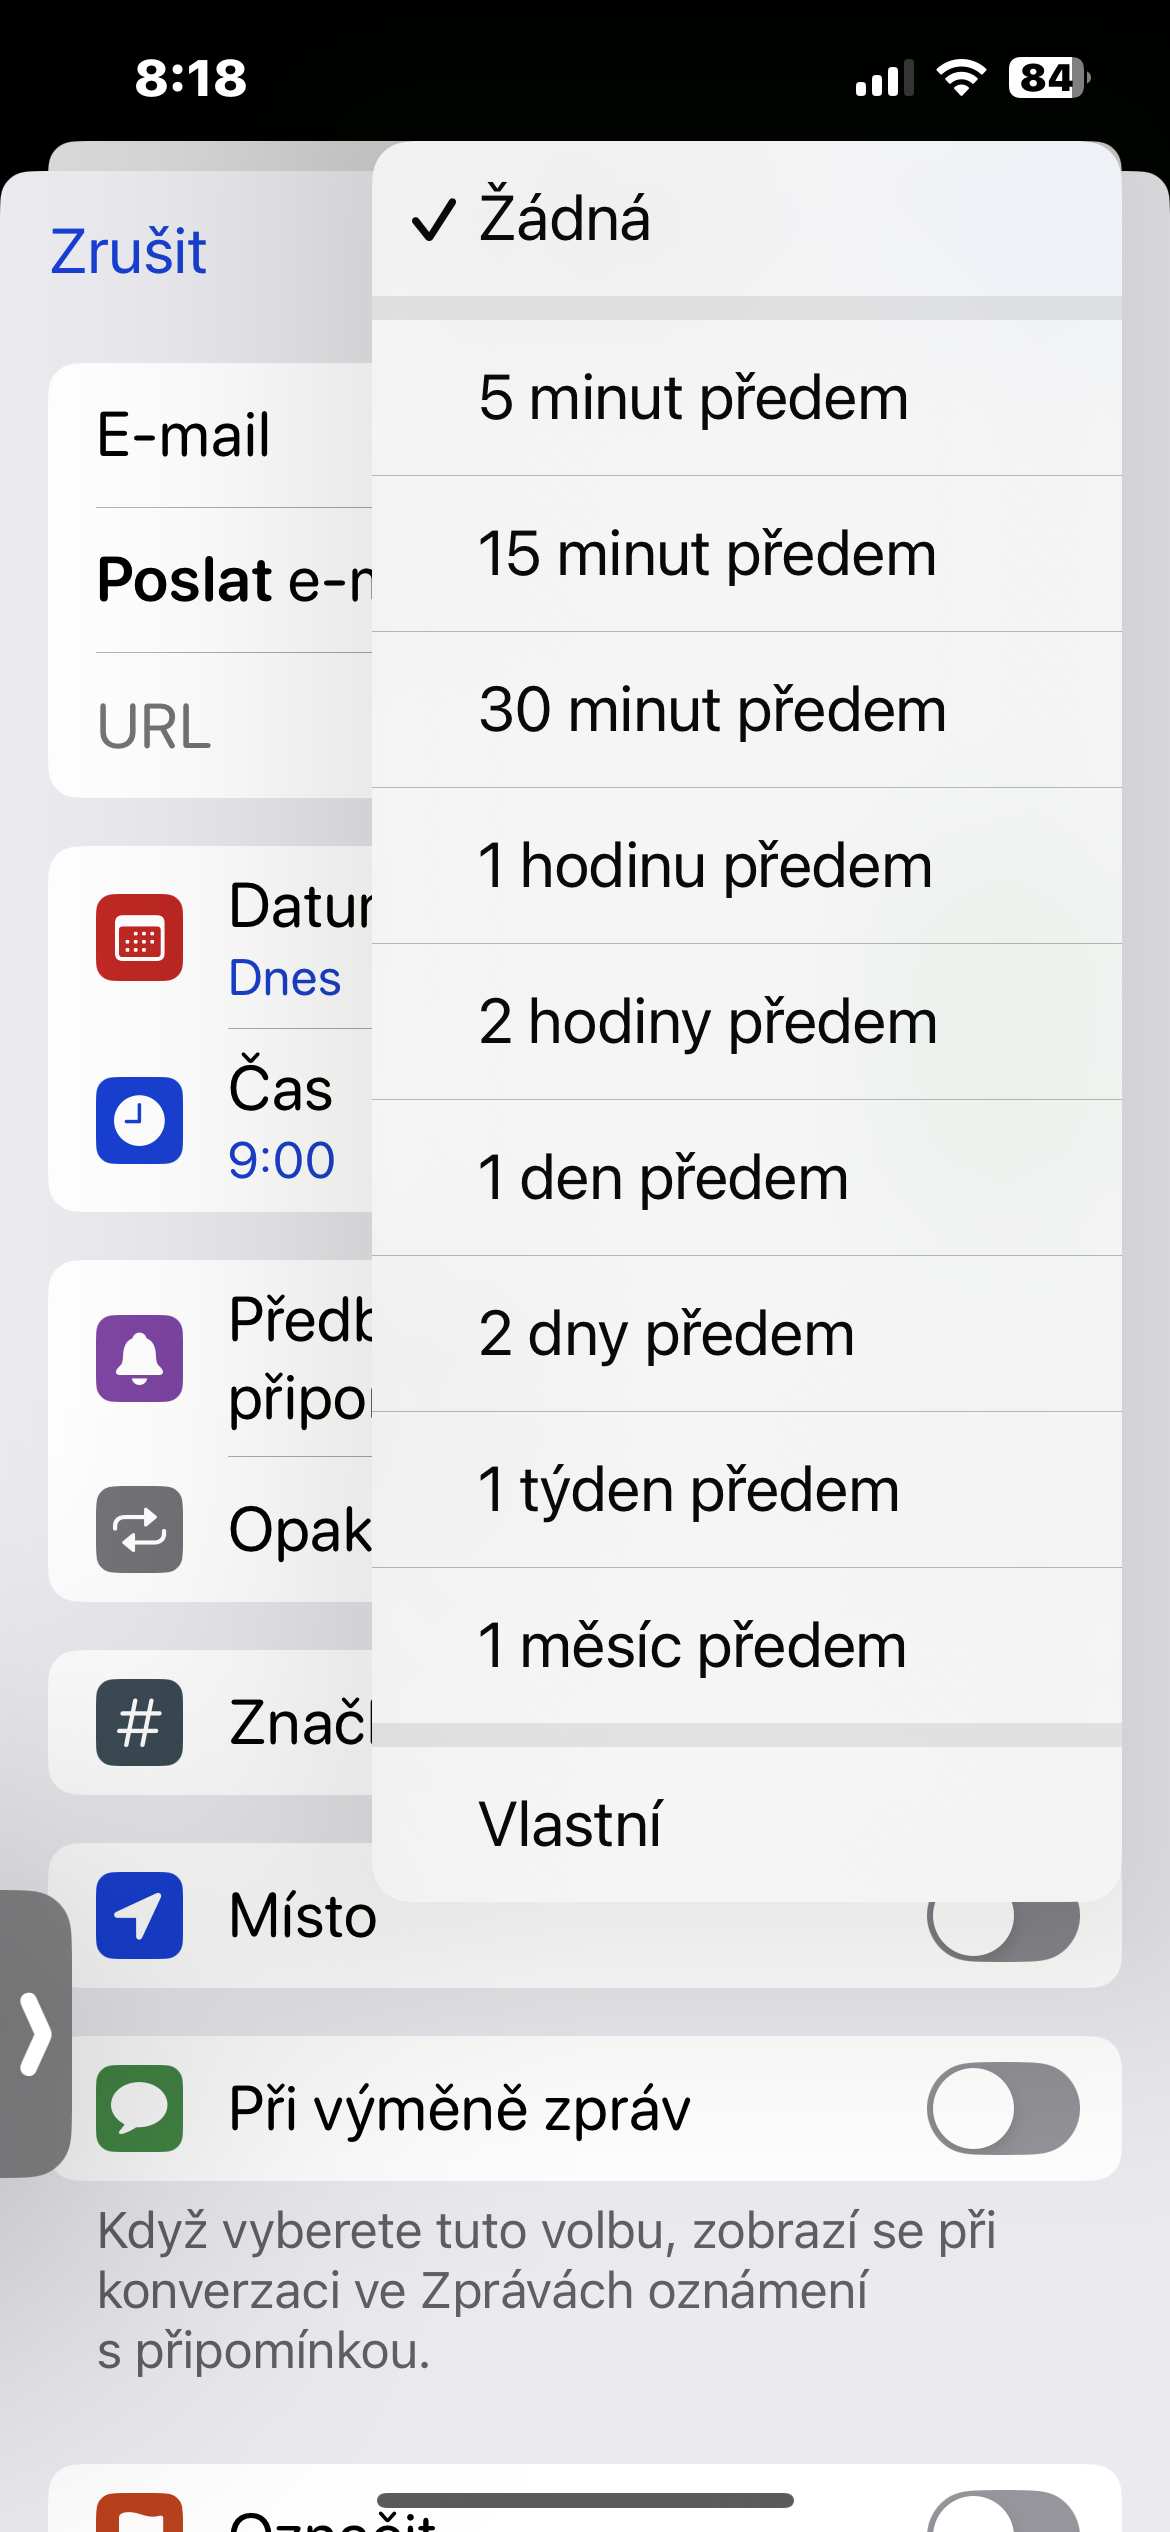1170x2532 pixels.
Task: Tap the Dnes date value
Action: (285, 978)
